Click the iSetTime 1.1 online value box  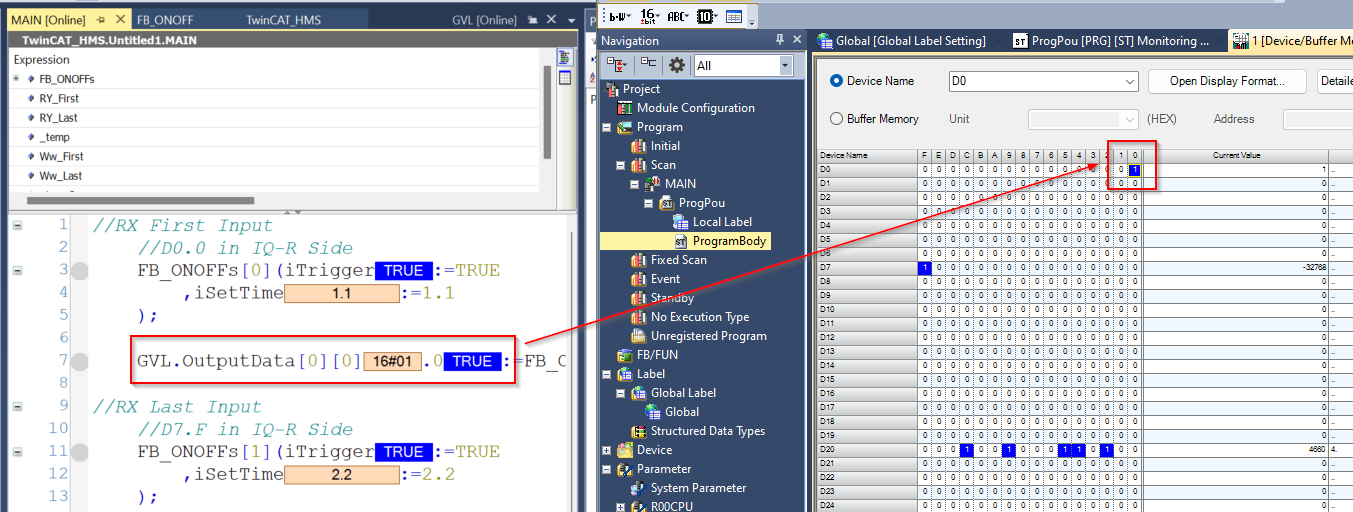pos(341,294)
